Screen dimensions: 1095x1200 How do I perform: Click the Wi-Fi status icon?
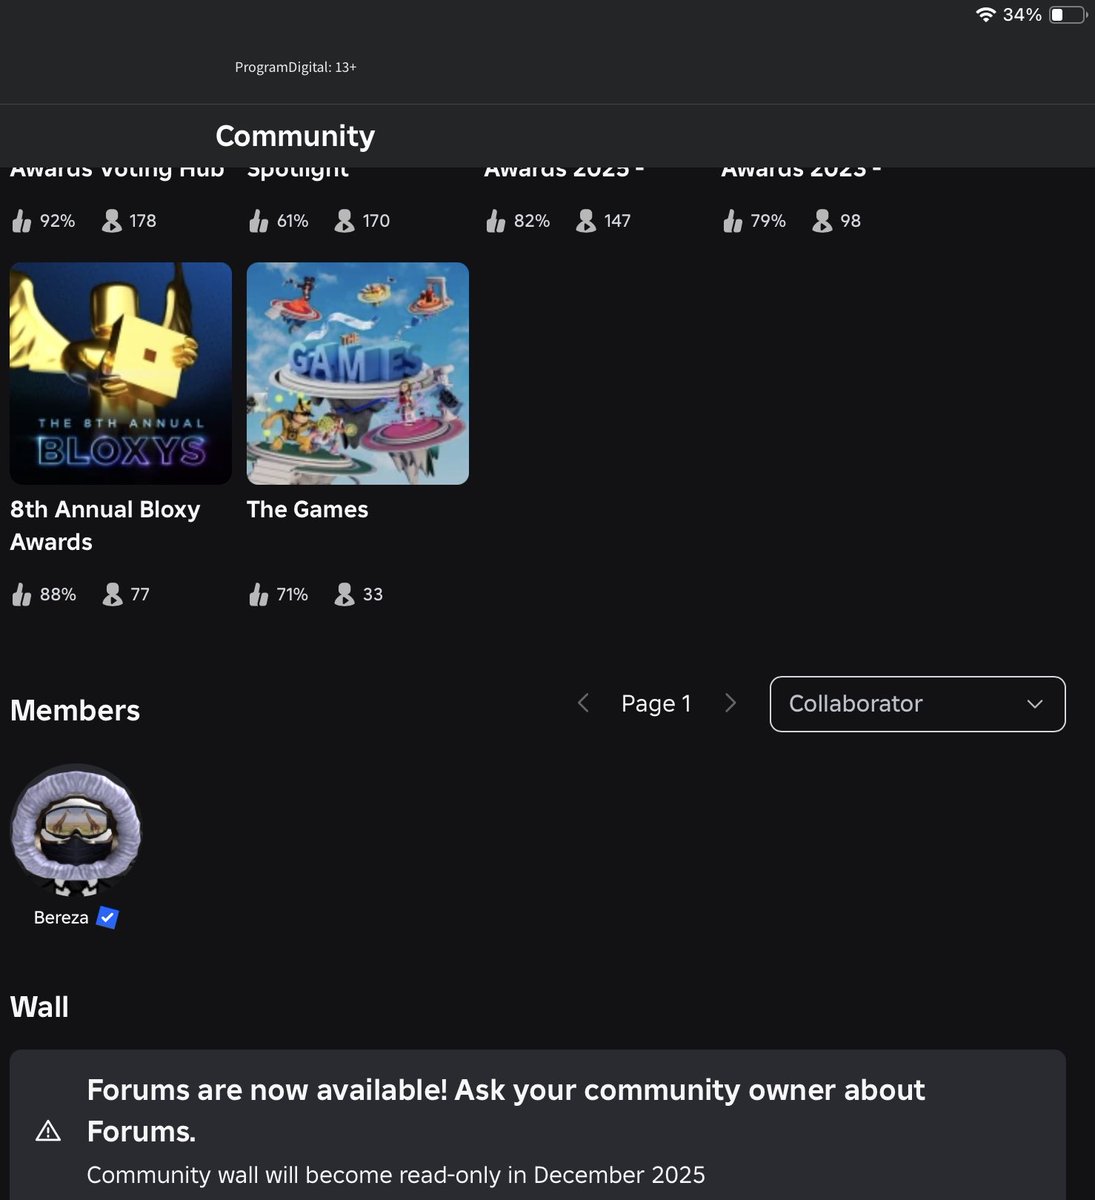pos(986,14)
